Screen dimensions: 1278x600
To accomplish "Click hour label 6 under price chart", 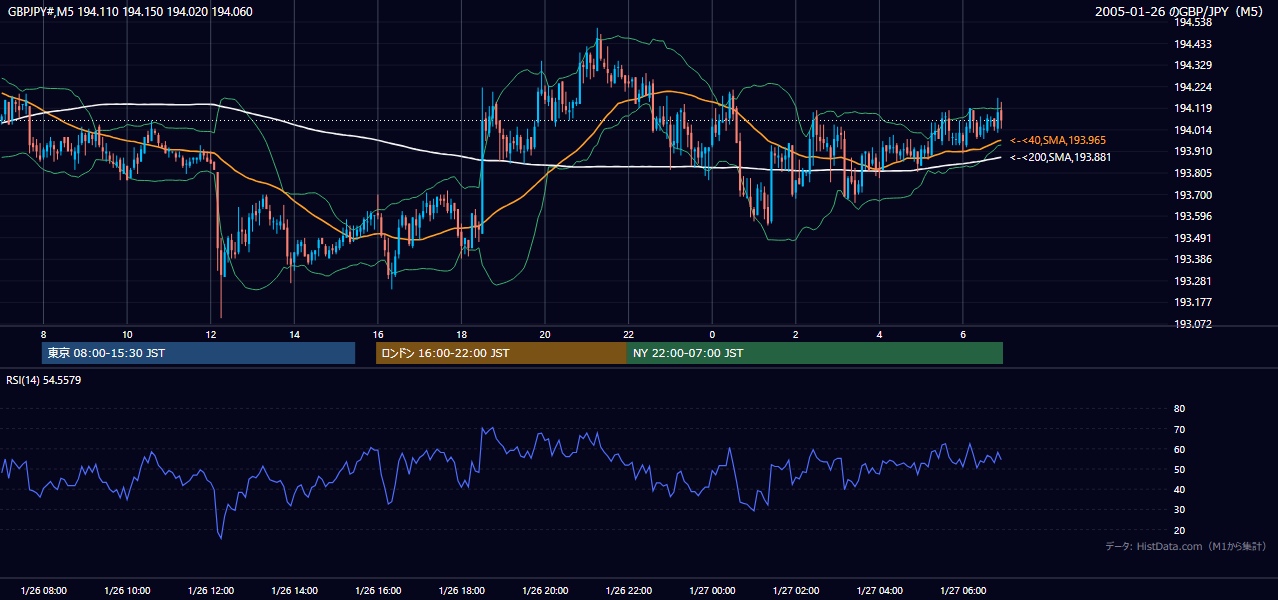I will tap(963, 333).
